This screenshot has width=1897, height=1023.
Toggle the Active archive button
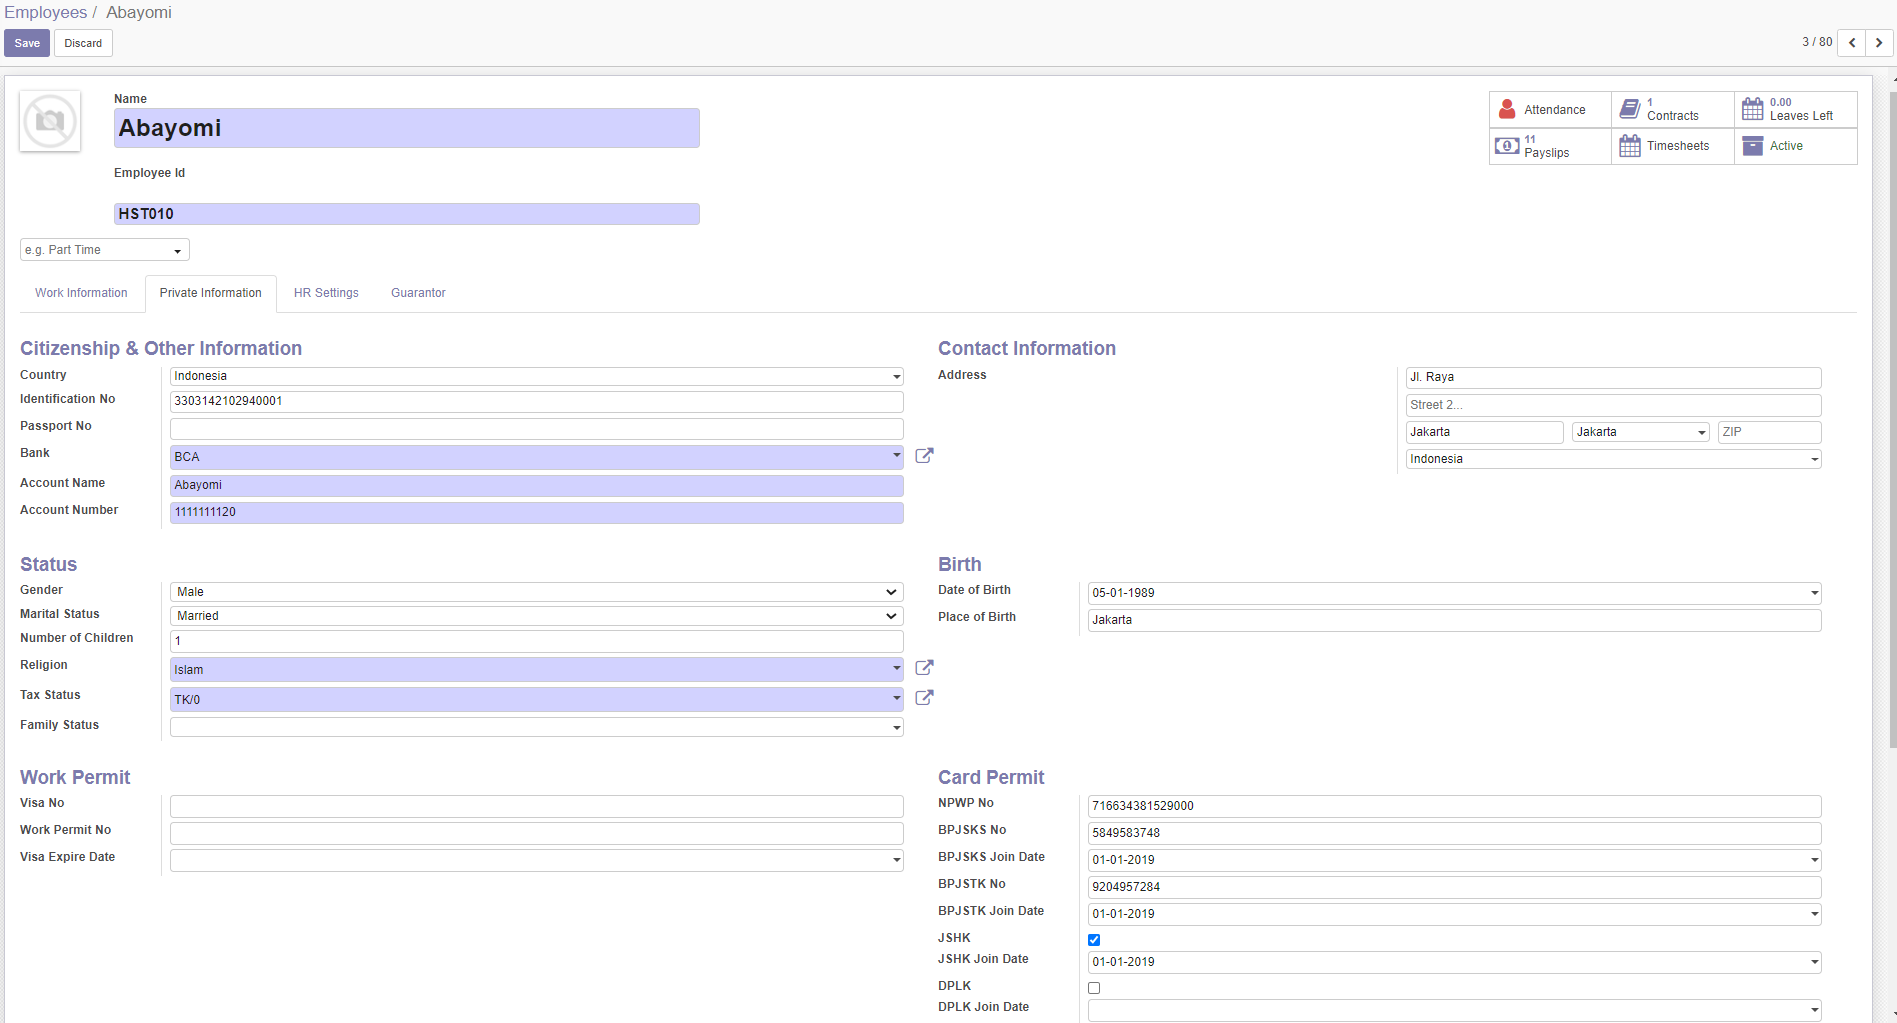tap(1796, 146)
